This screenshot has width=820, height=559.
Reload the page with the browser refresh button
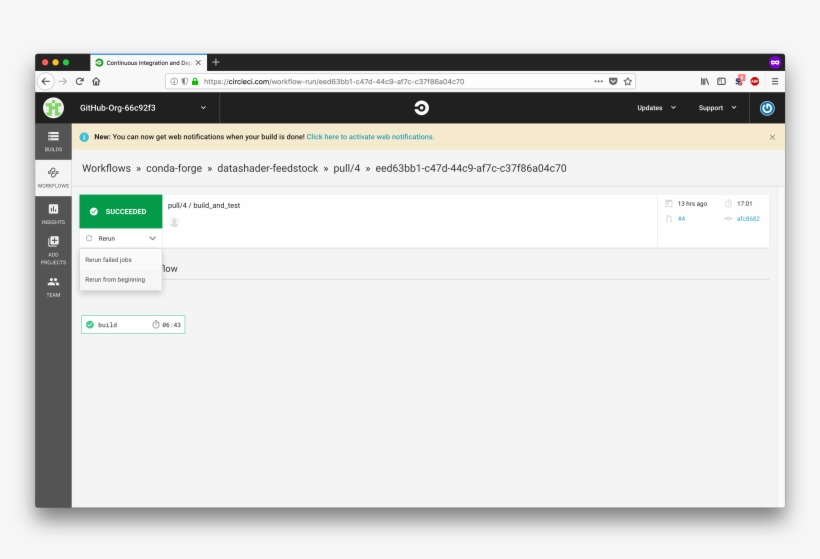[80, 82]
